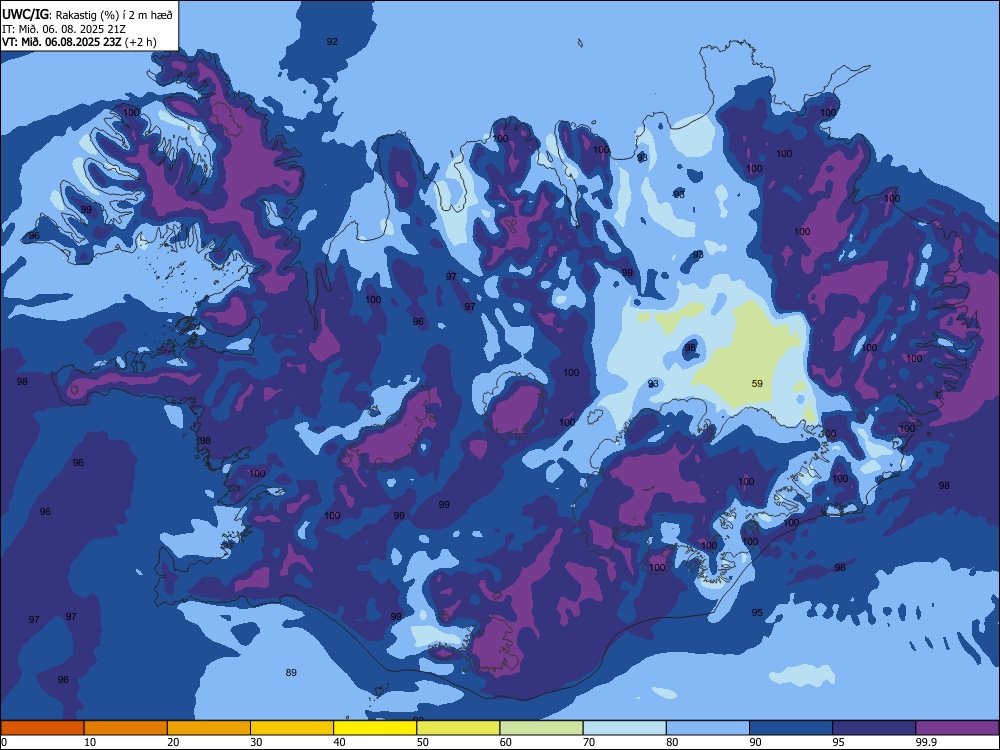Click the 95–99.9 indigo legend swatch
The image size is (1000, 750).
pyautogui.click(x=874, y=728)
